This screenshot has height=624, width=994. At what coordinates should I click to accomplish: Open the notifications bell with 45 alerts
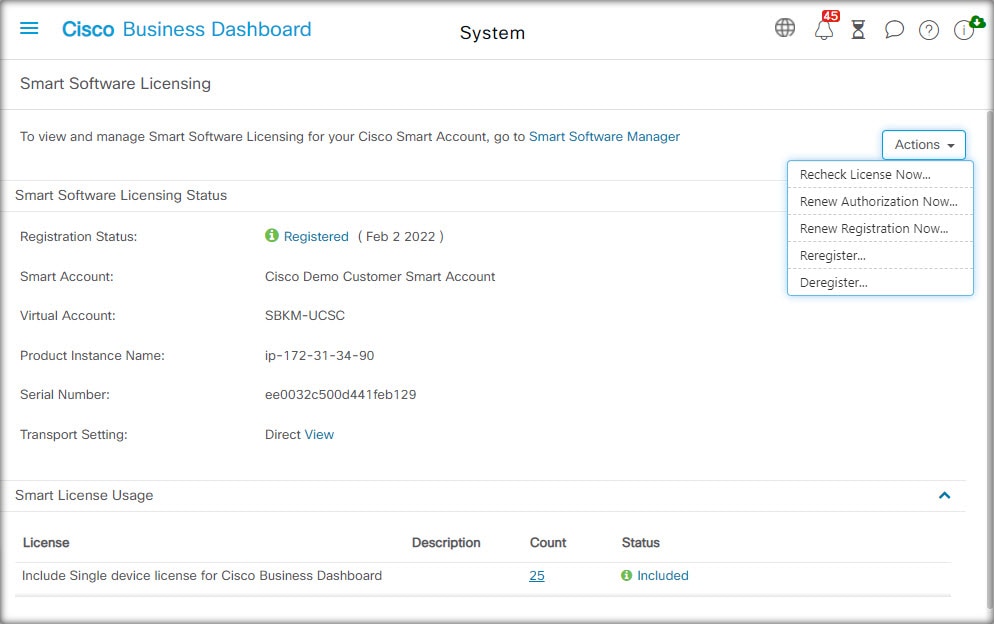pyautogui.click(x=823, y=30)
